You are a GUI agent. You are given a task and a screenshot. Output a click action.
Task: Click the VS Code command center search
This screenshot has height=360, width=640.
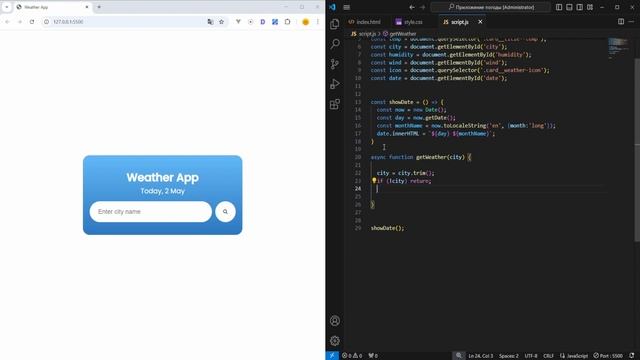(491, 7)
